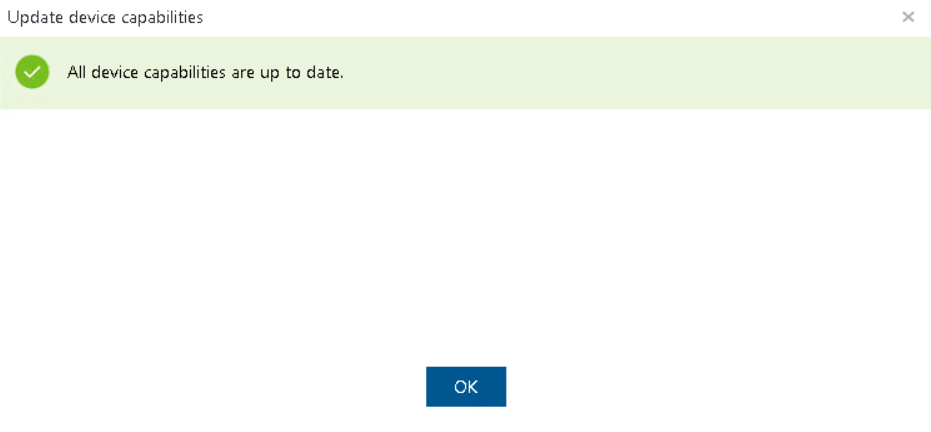
Task: Select the 'All device capabilities are up to date' message
Action: pyautogui.click(x=205, y=72)
